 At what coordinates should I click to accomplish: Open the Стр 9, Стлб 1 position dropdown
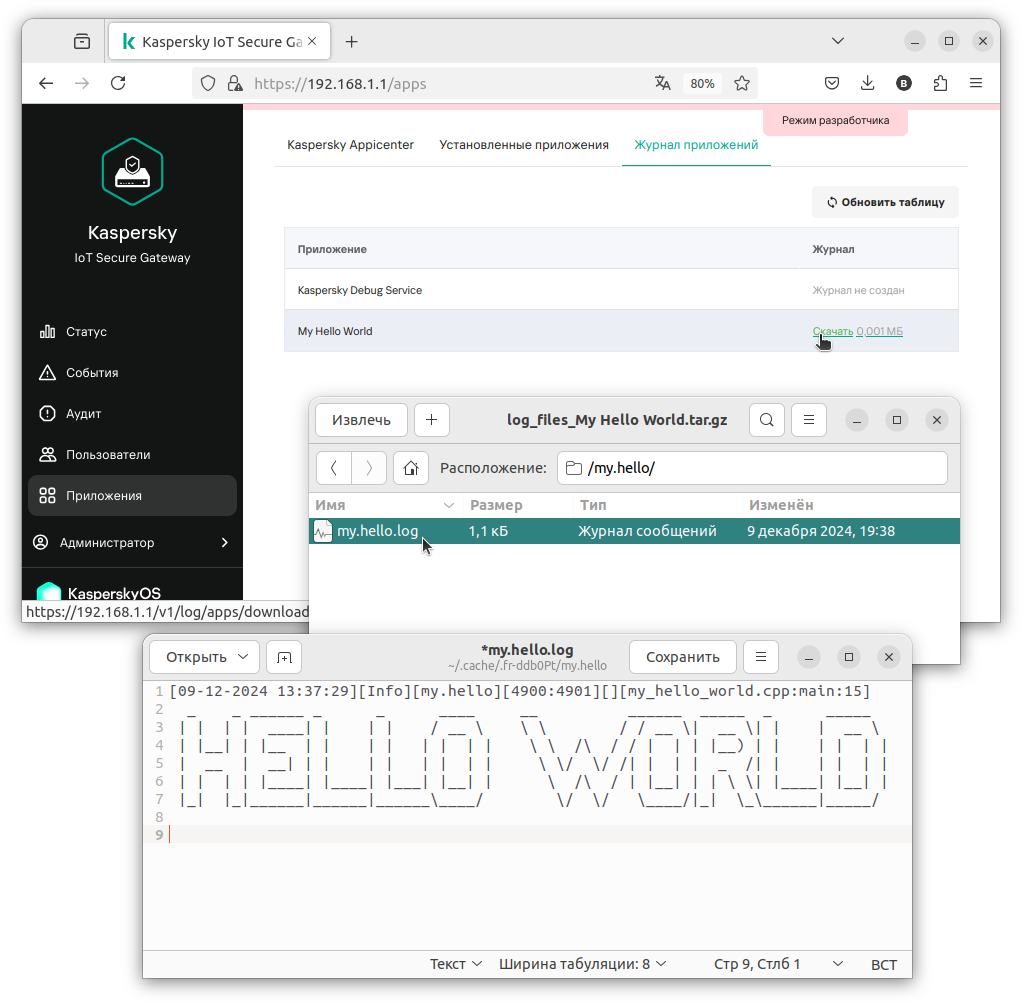(779, 964)
